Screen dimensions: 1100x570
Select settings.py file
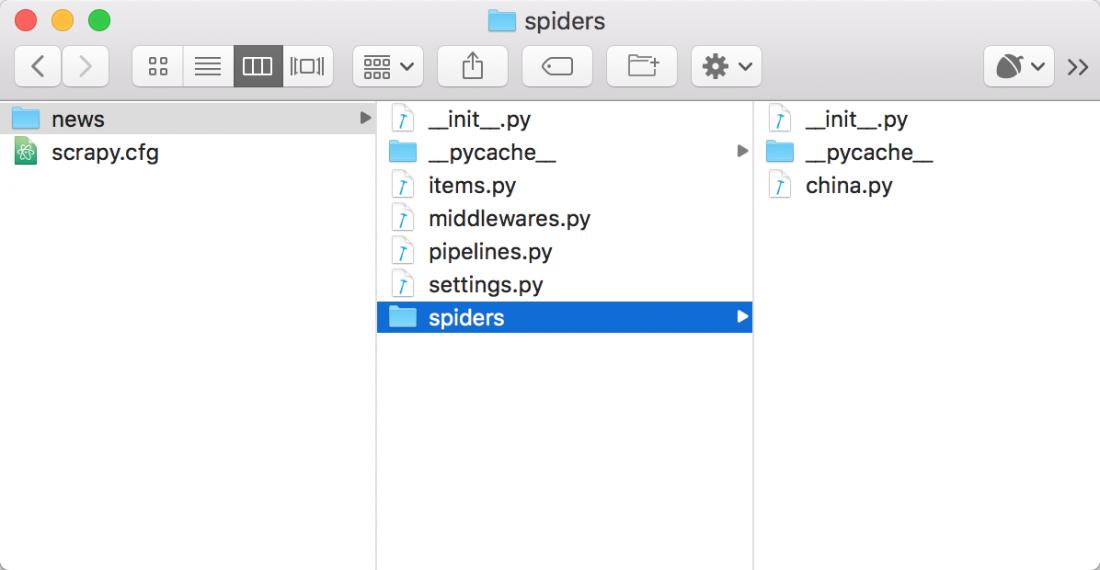(564, 285)
